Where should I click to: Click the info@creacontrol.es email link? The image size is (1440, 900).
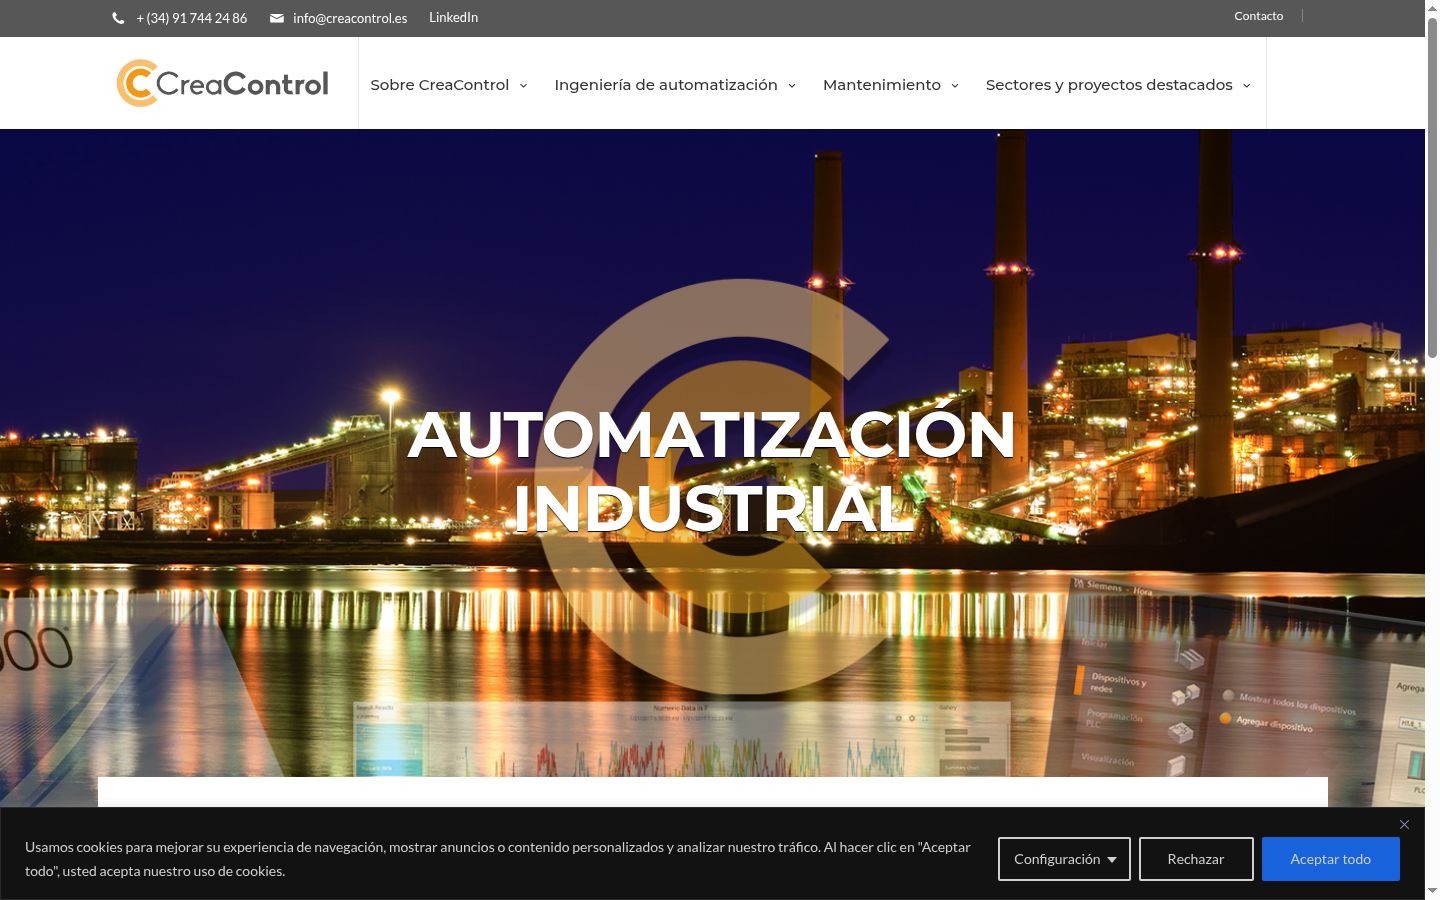350,18
